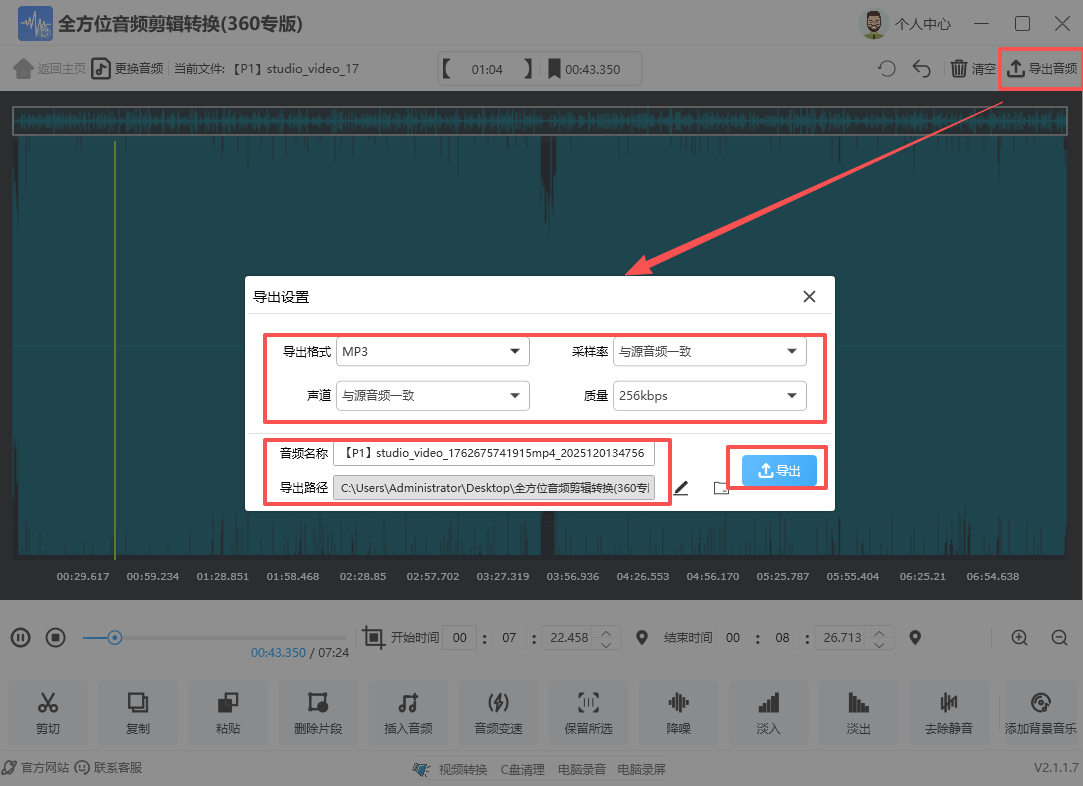The width and height of the screenshot is (1083, 786).
Task: Select the 淡入 (Fade In) effect
Action: coord(768,711)
